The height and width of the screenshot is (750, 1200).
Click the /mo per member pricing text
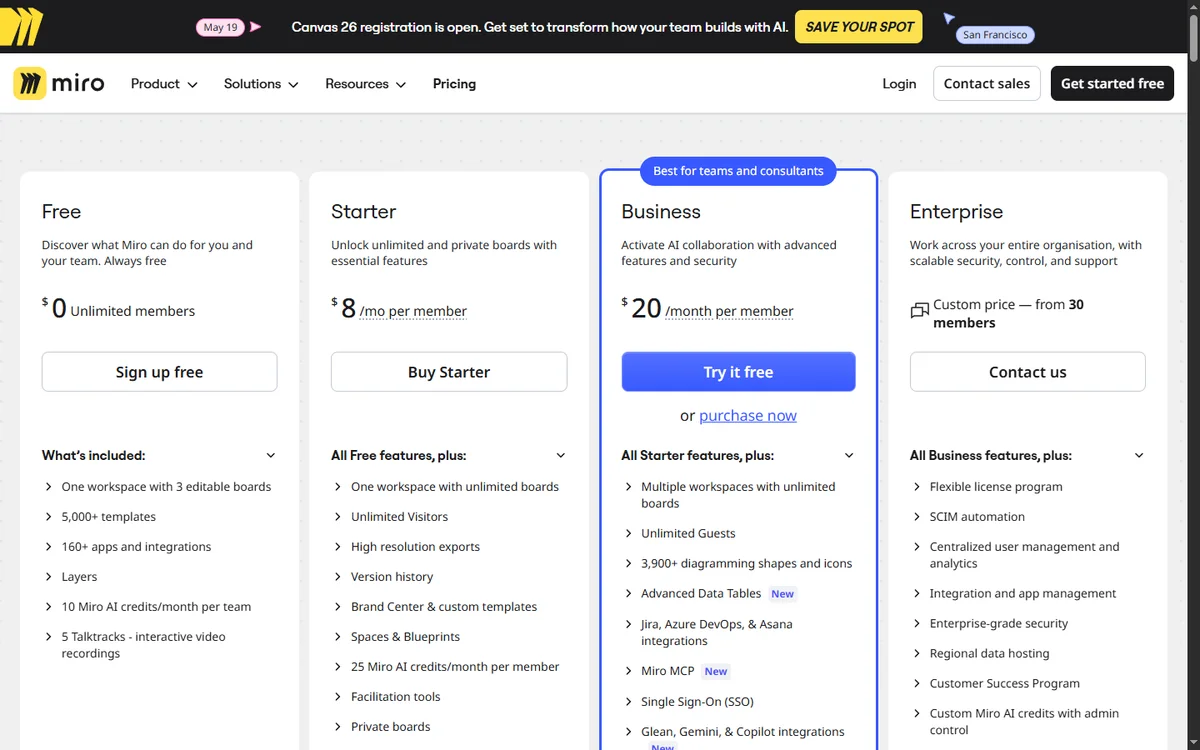pyautogui.click(x=413, y=311)
